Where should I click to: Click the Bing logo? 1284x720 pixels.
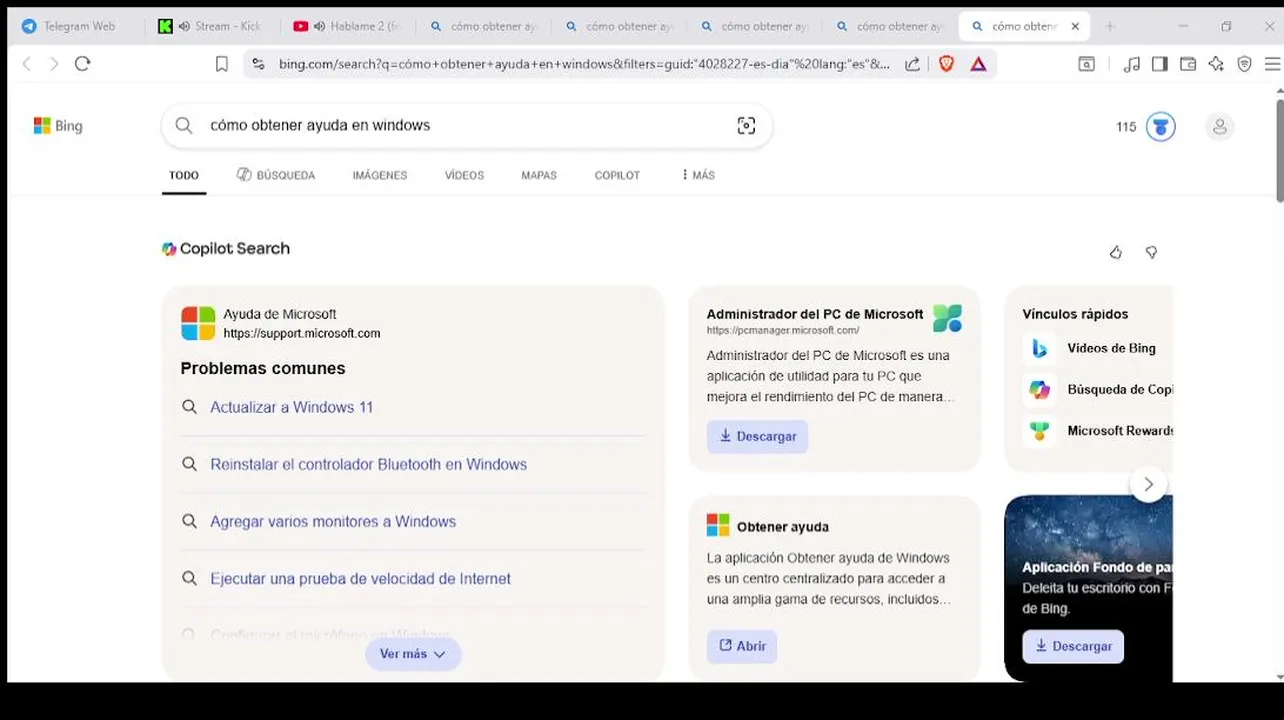58,126
